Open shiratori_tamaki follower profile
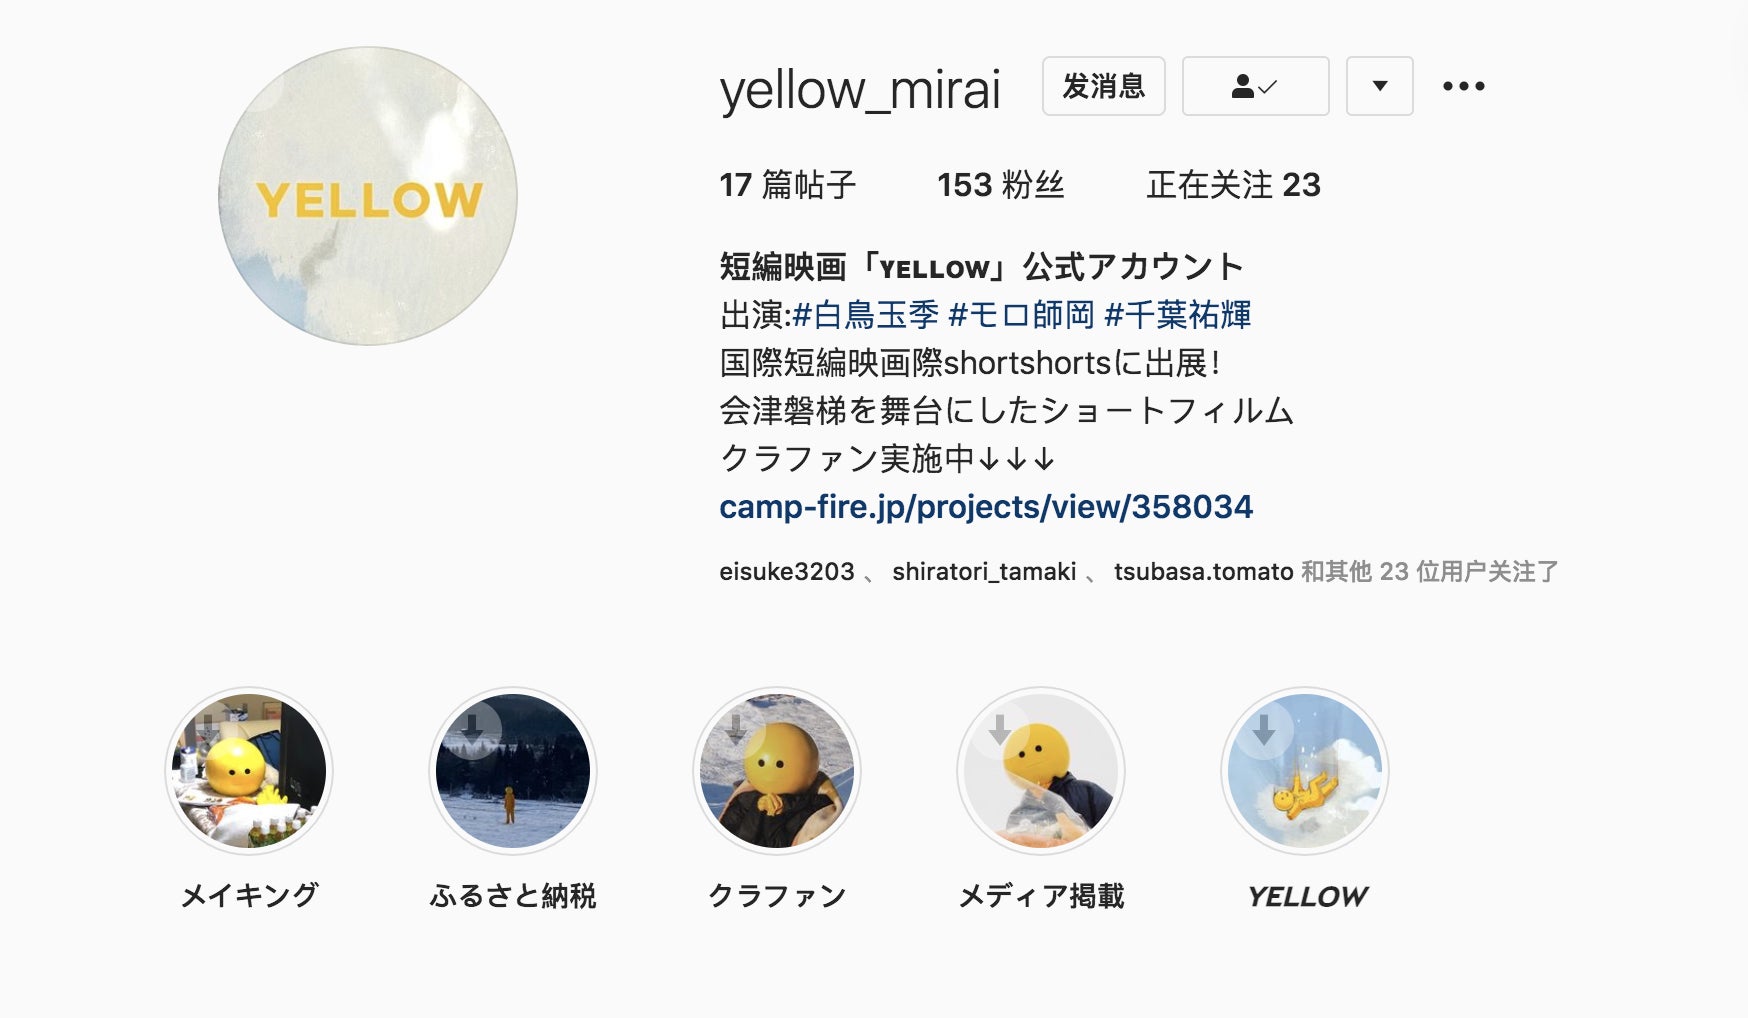The height and width of the screenshot is (1018, 1748). 984,572
